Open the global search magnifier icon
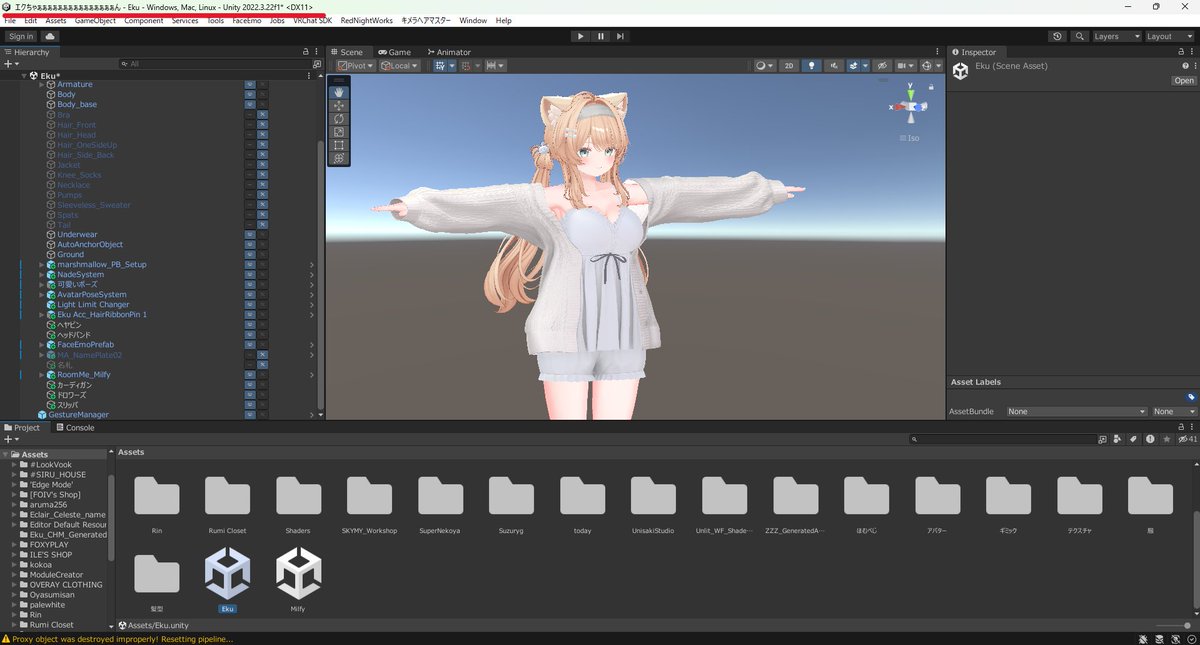Viewport: 1200px width, 645px height. [1080, 36]
